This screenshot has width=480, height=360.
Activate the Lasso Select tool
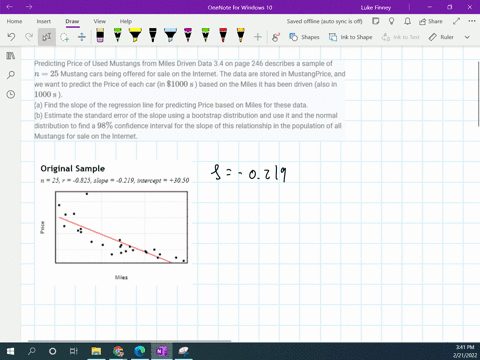tap(64, 37)
